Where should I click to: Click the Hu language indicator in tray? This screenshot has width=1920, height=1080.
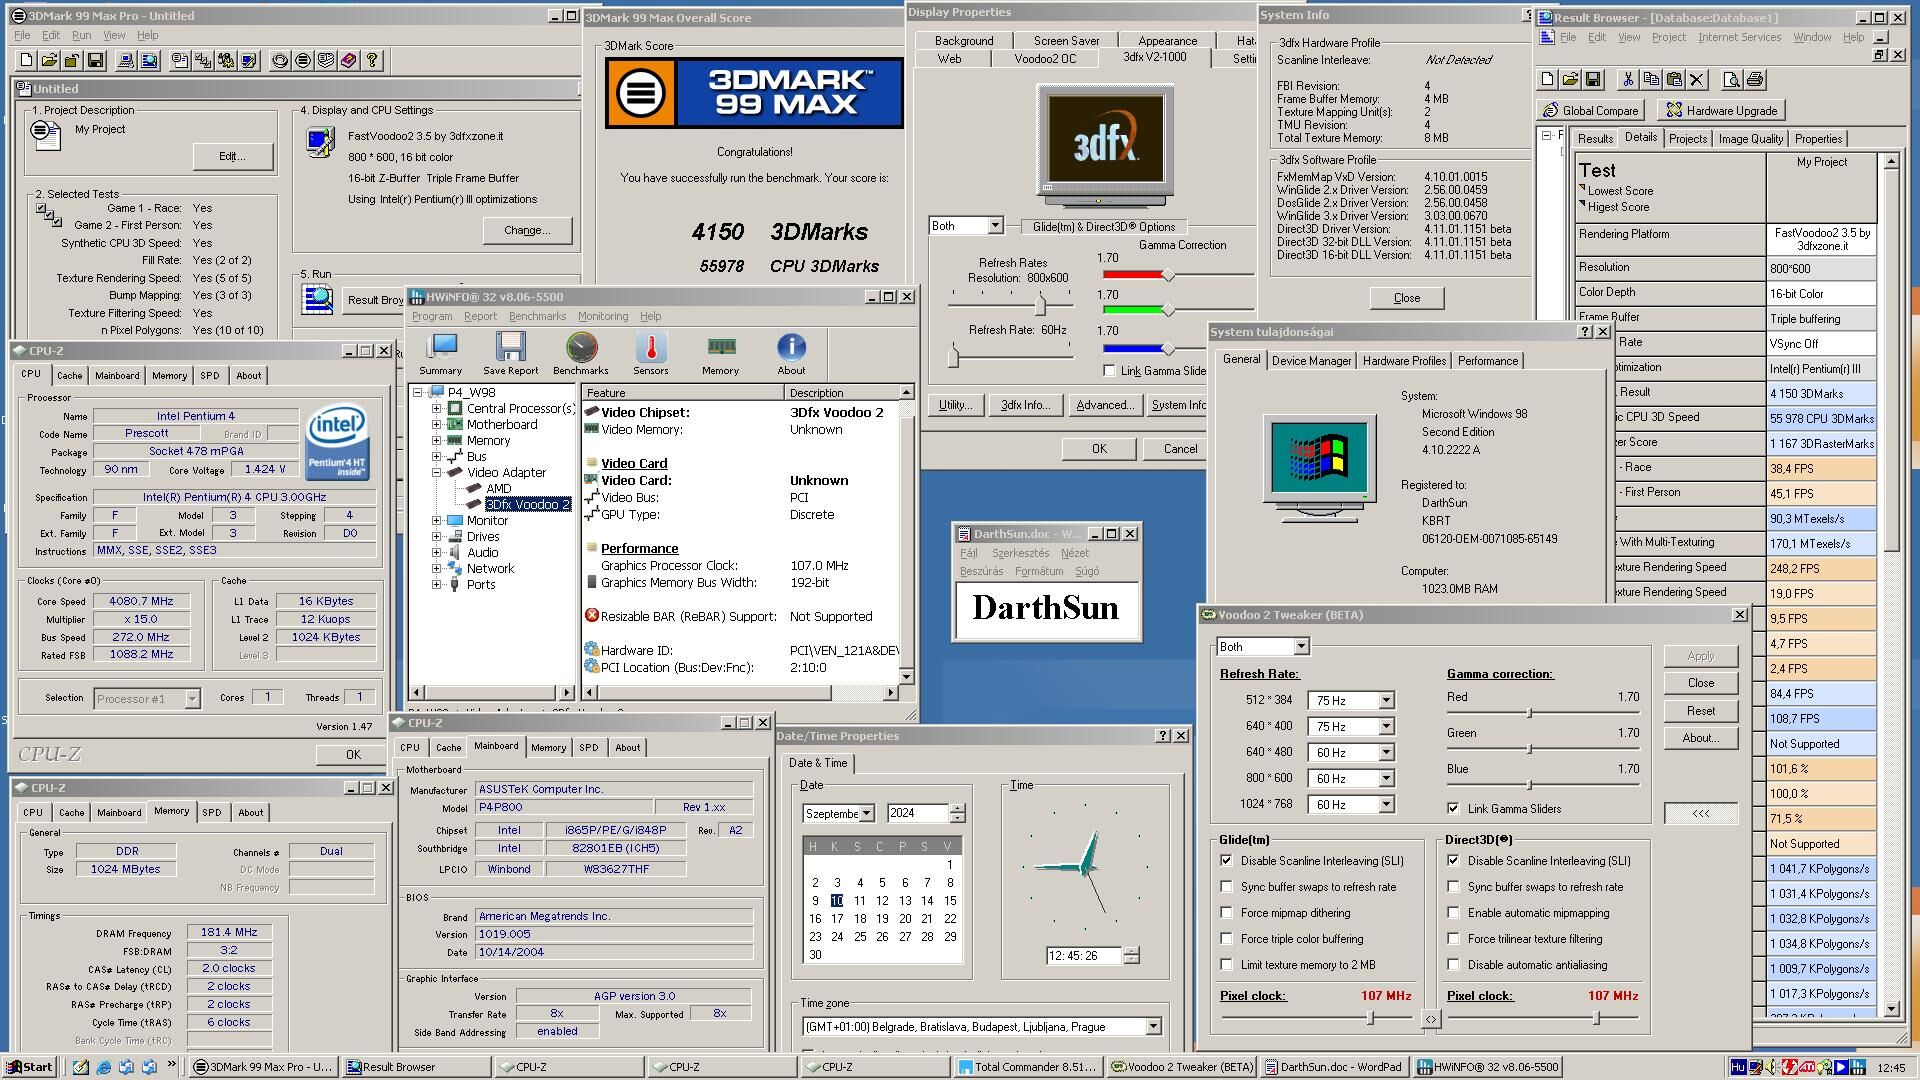pyautogui.click(x=1739, y=1067)
